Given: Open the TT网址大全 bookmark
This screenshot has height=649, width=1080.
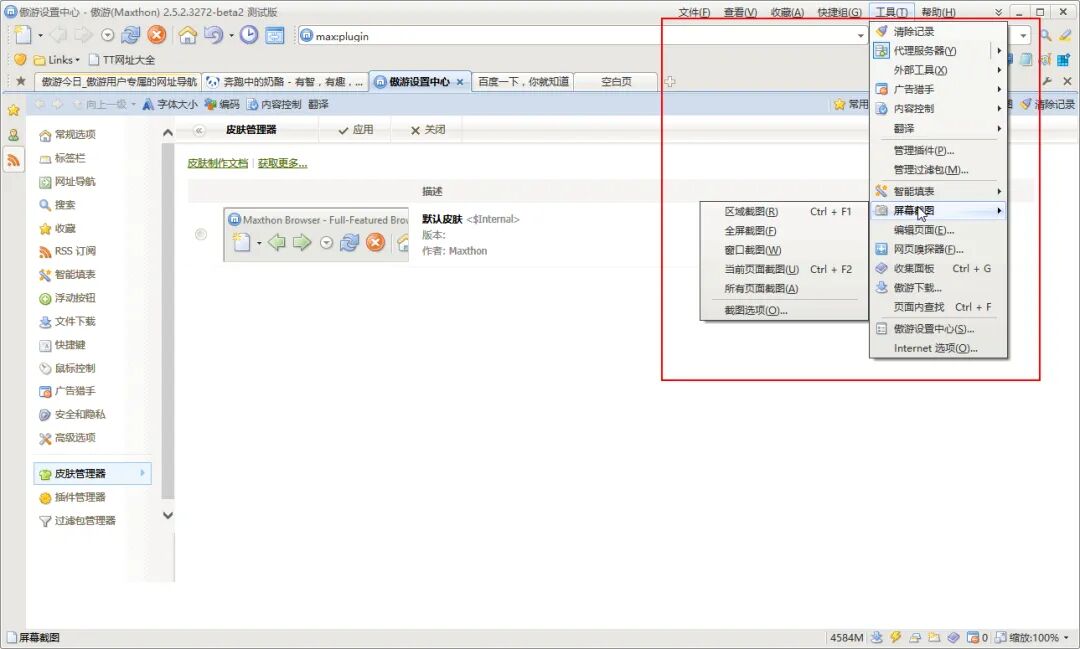Looking at the screenshot, I should [122, 60].
